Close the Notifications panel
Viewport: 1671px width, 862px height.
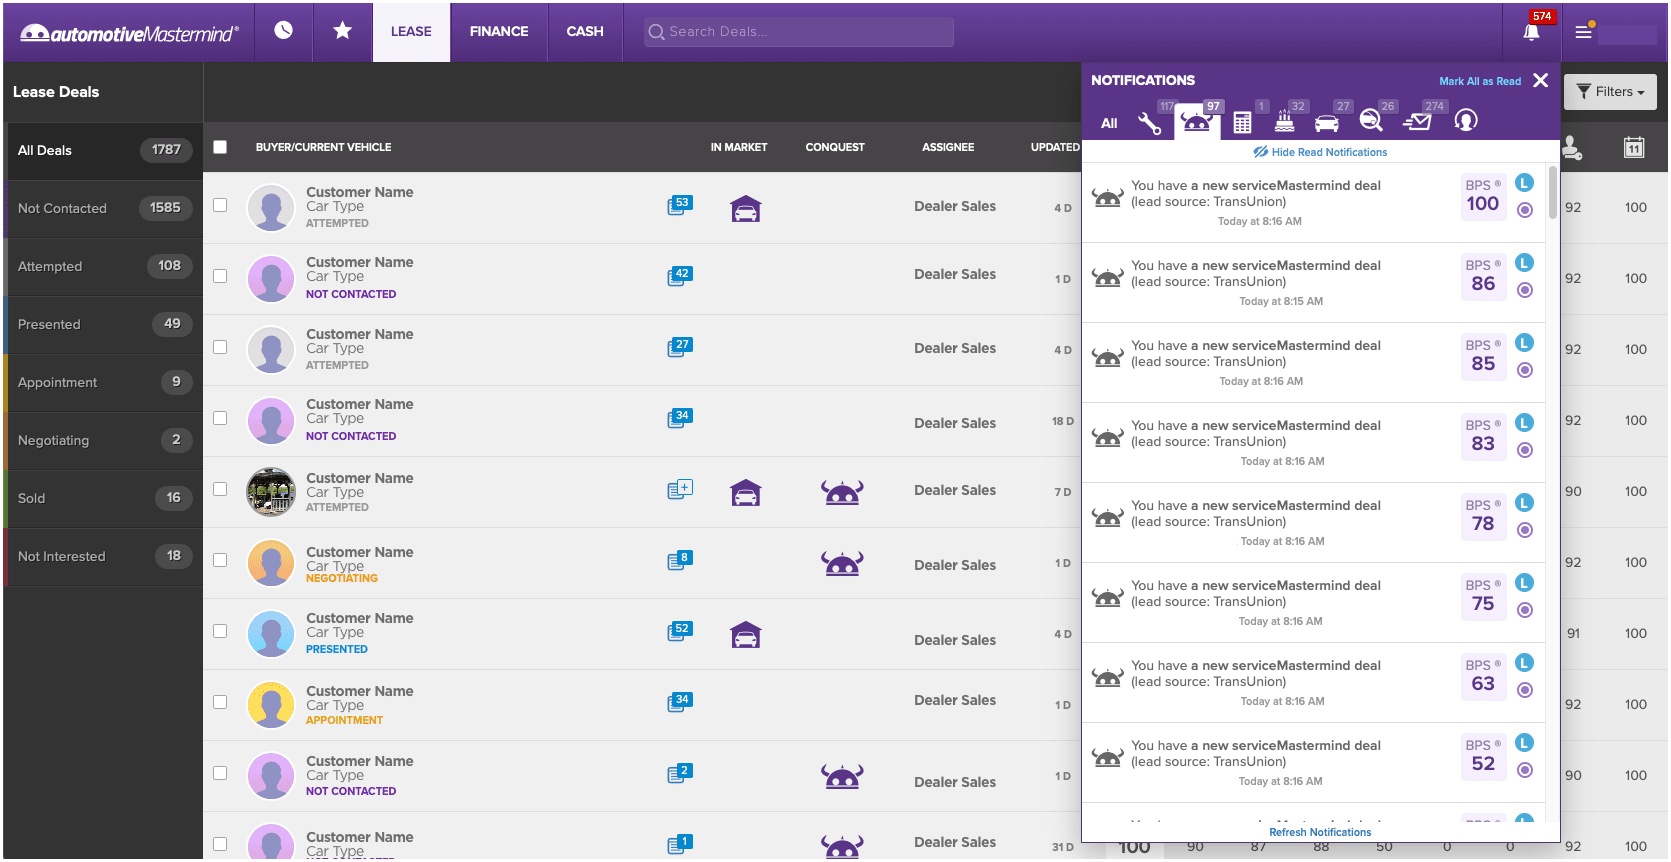click(1541, 80)
